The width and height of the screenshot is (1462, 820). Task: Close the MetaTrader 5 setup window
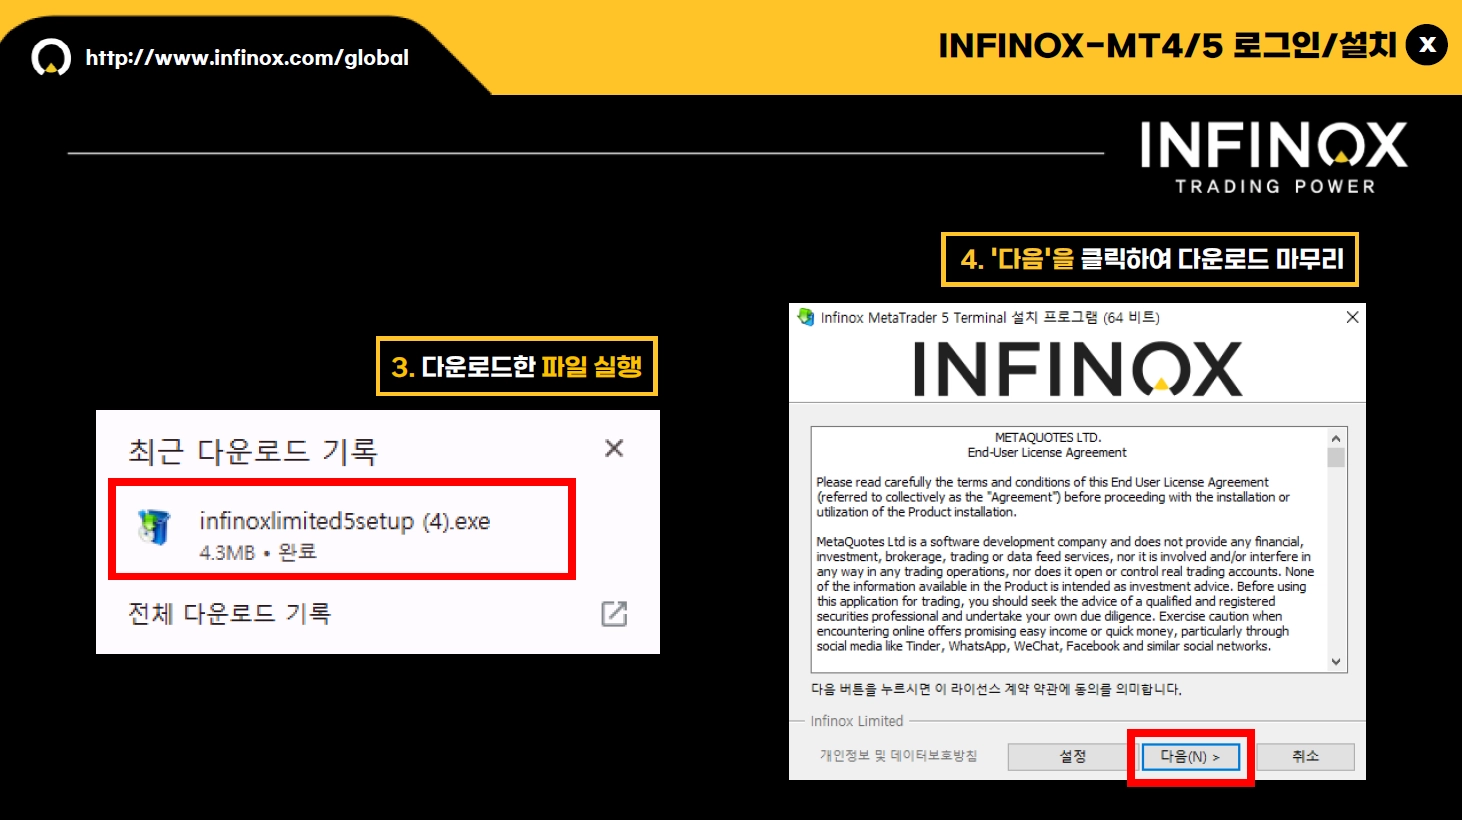(1352, 317)
